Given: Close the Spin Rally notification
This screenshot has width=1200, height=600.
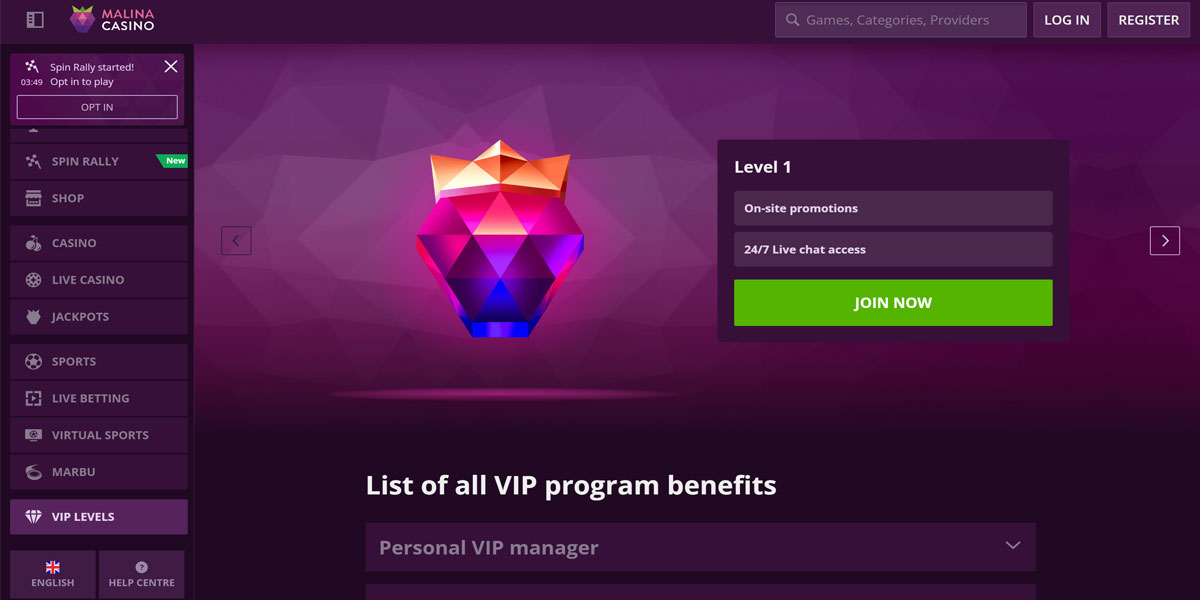Looking at the screenshot, I should (171, 66).
